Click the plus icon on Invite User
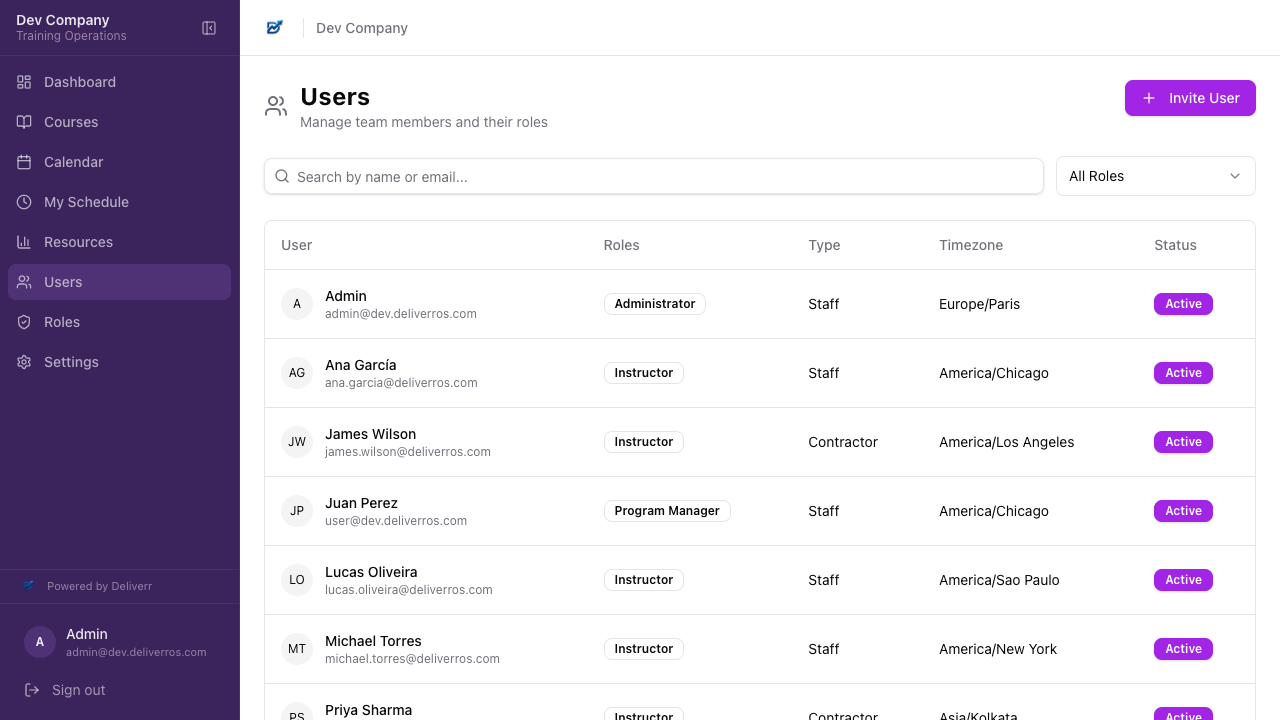The height and width of the screenshot is (720, 1280). pos(1149,98)
